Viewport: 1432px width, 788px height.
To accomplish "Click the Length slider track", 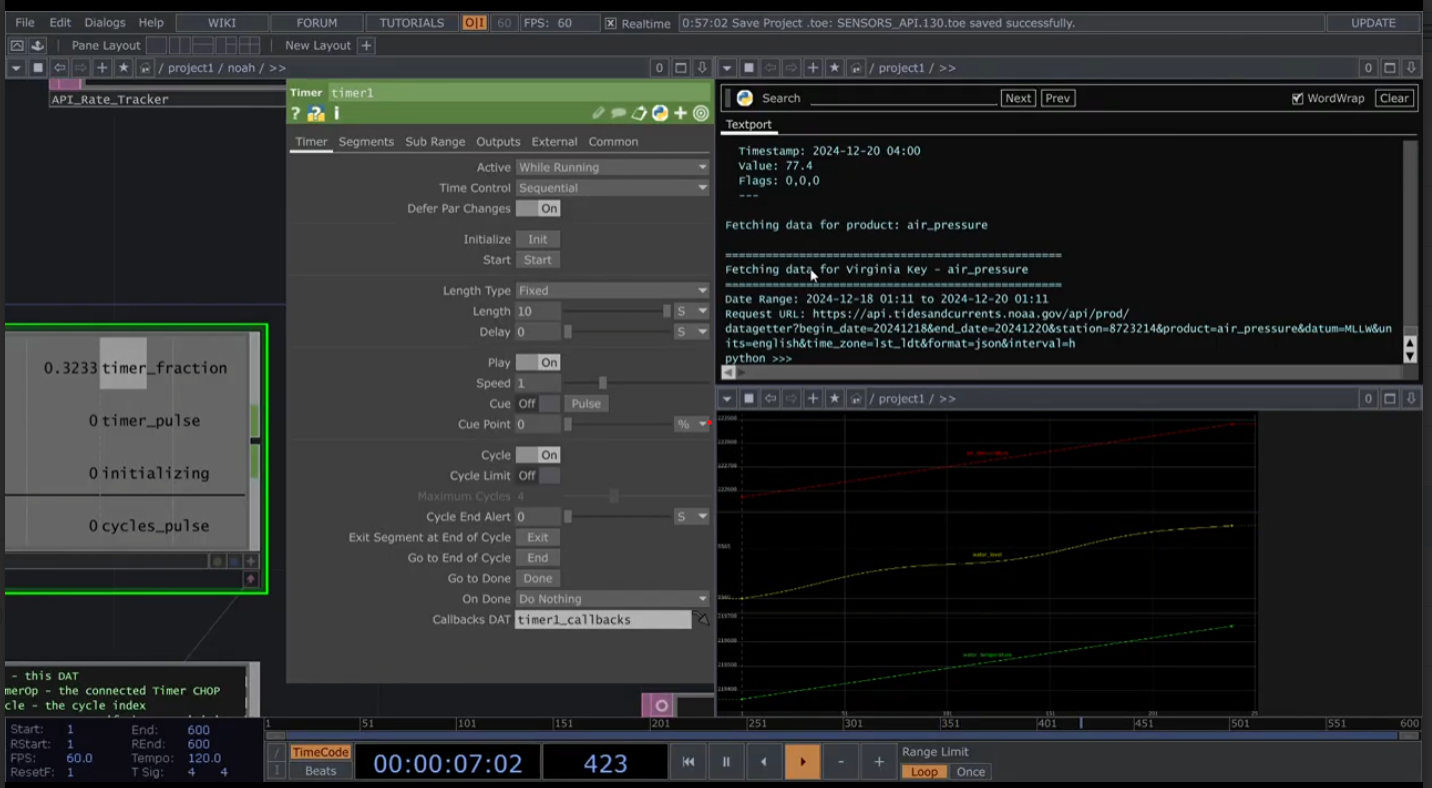I will (617, 311).
